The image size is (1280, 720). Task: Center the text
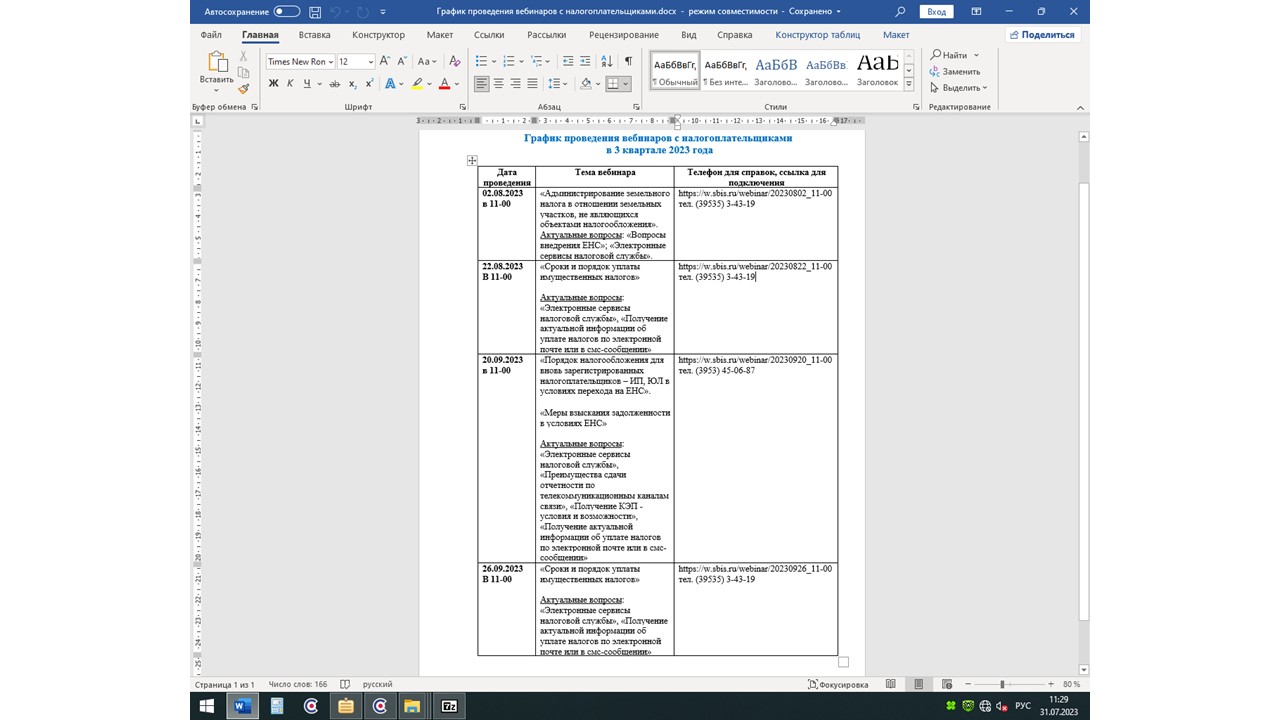tap(499, 84)
